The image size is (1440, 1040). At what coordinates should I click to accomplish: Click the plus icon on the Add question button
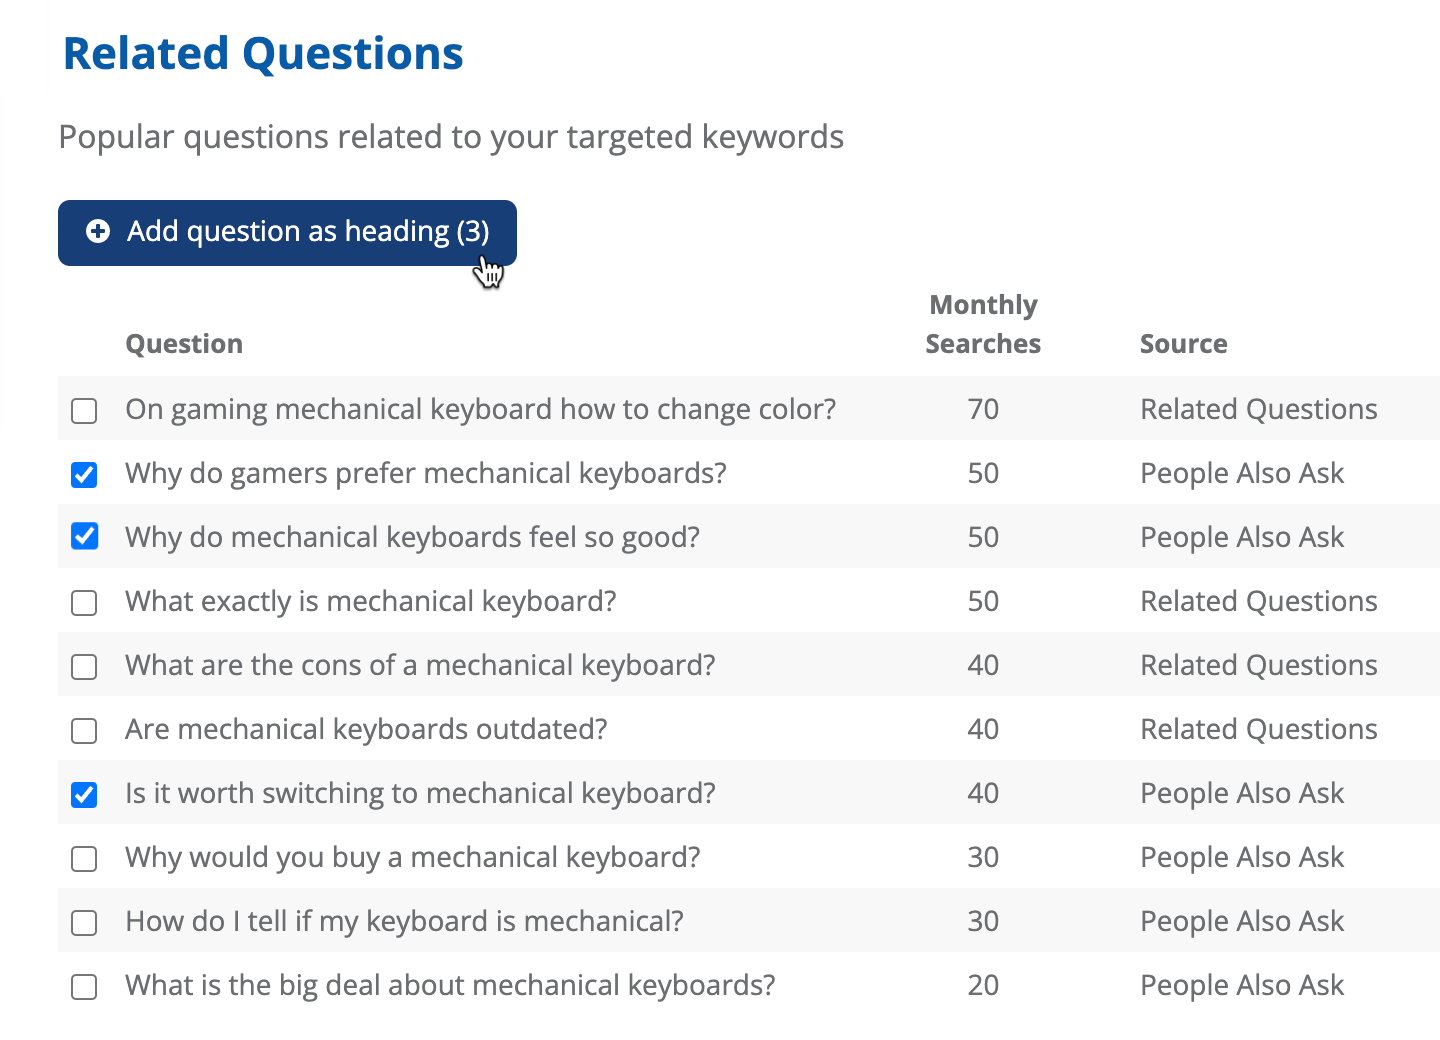[98, 232]
